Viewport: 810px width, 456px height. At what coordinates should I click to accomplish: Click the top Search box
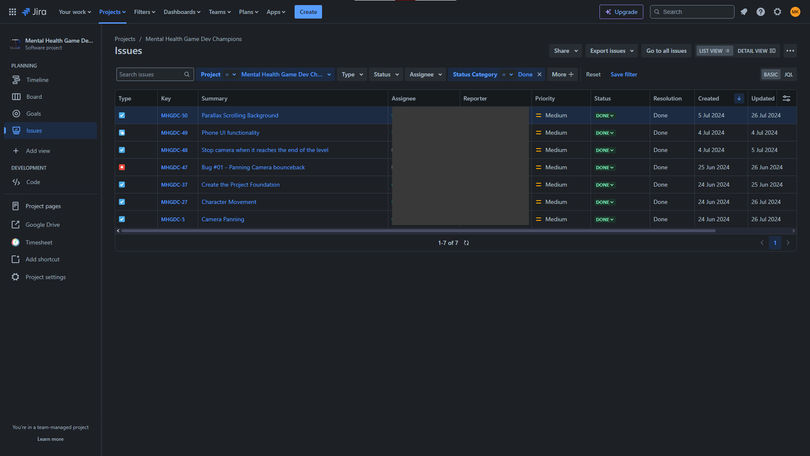tap(692, 12)
